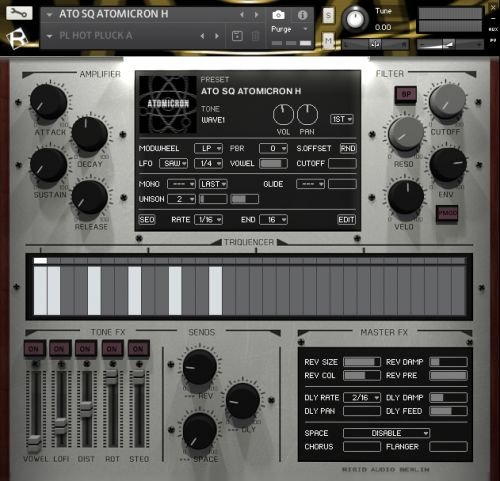
Task: Click the filter Cutoff knob
Action: (x=447, y=101)
